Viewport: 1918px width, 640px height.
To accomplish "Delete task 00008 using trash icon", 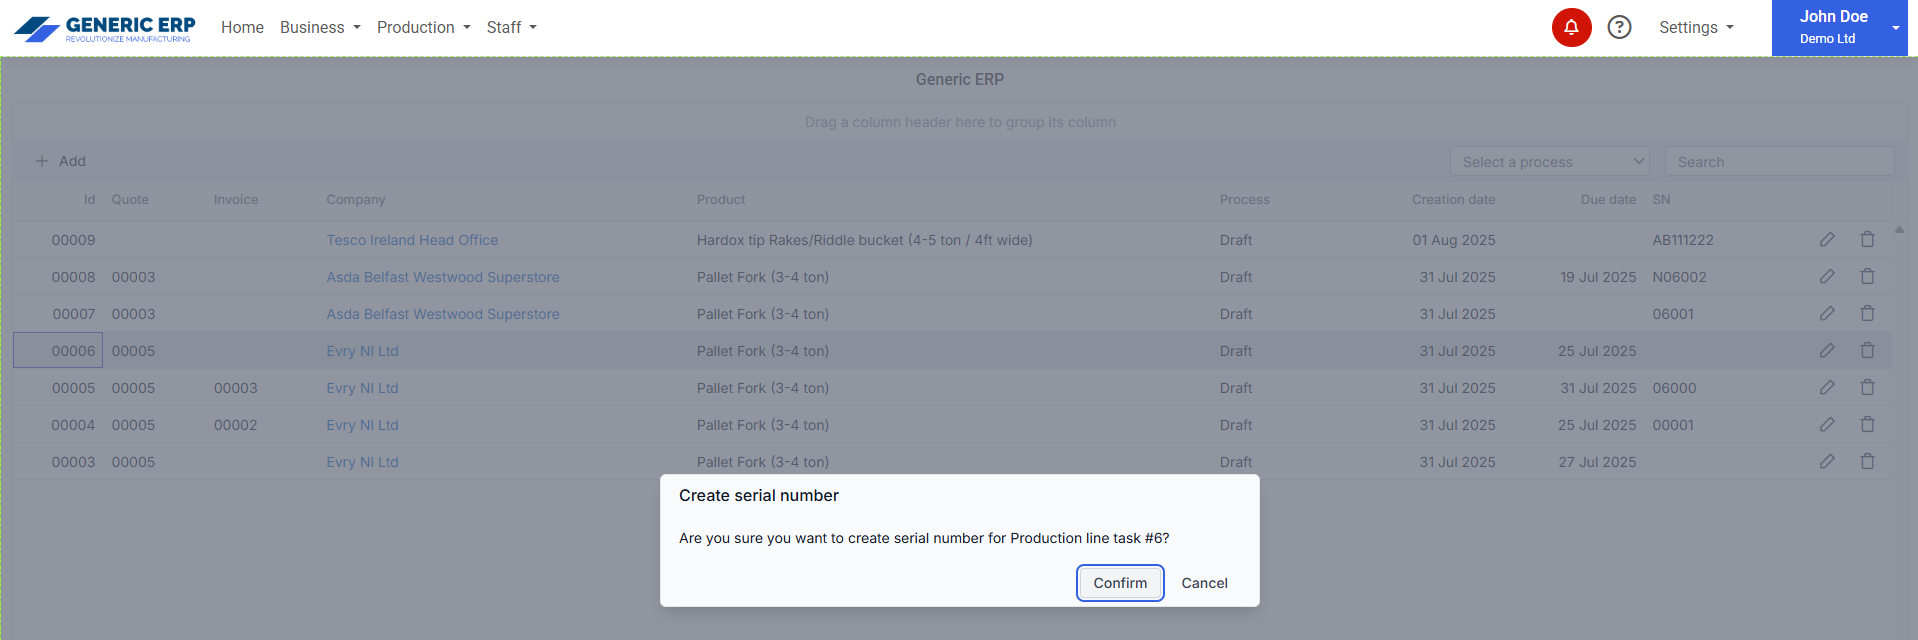I will (x=1867, y=277).
